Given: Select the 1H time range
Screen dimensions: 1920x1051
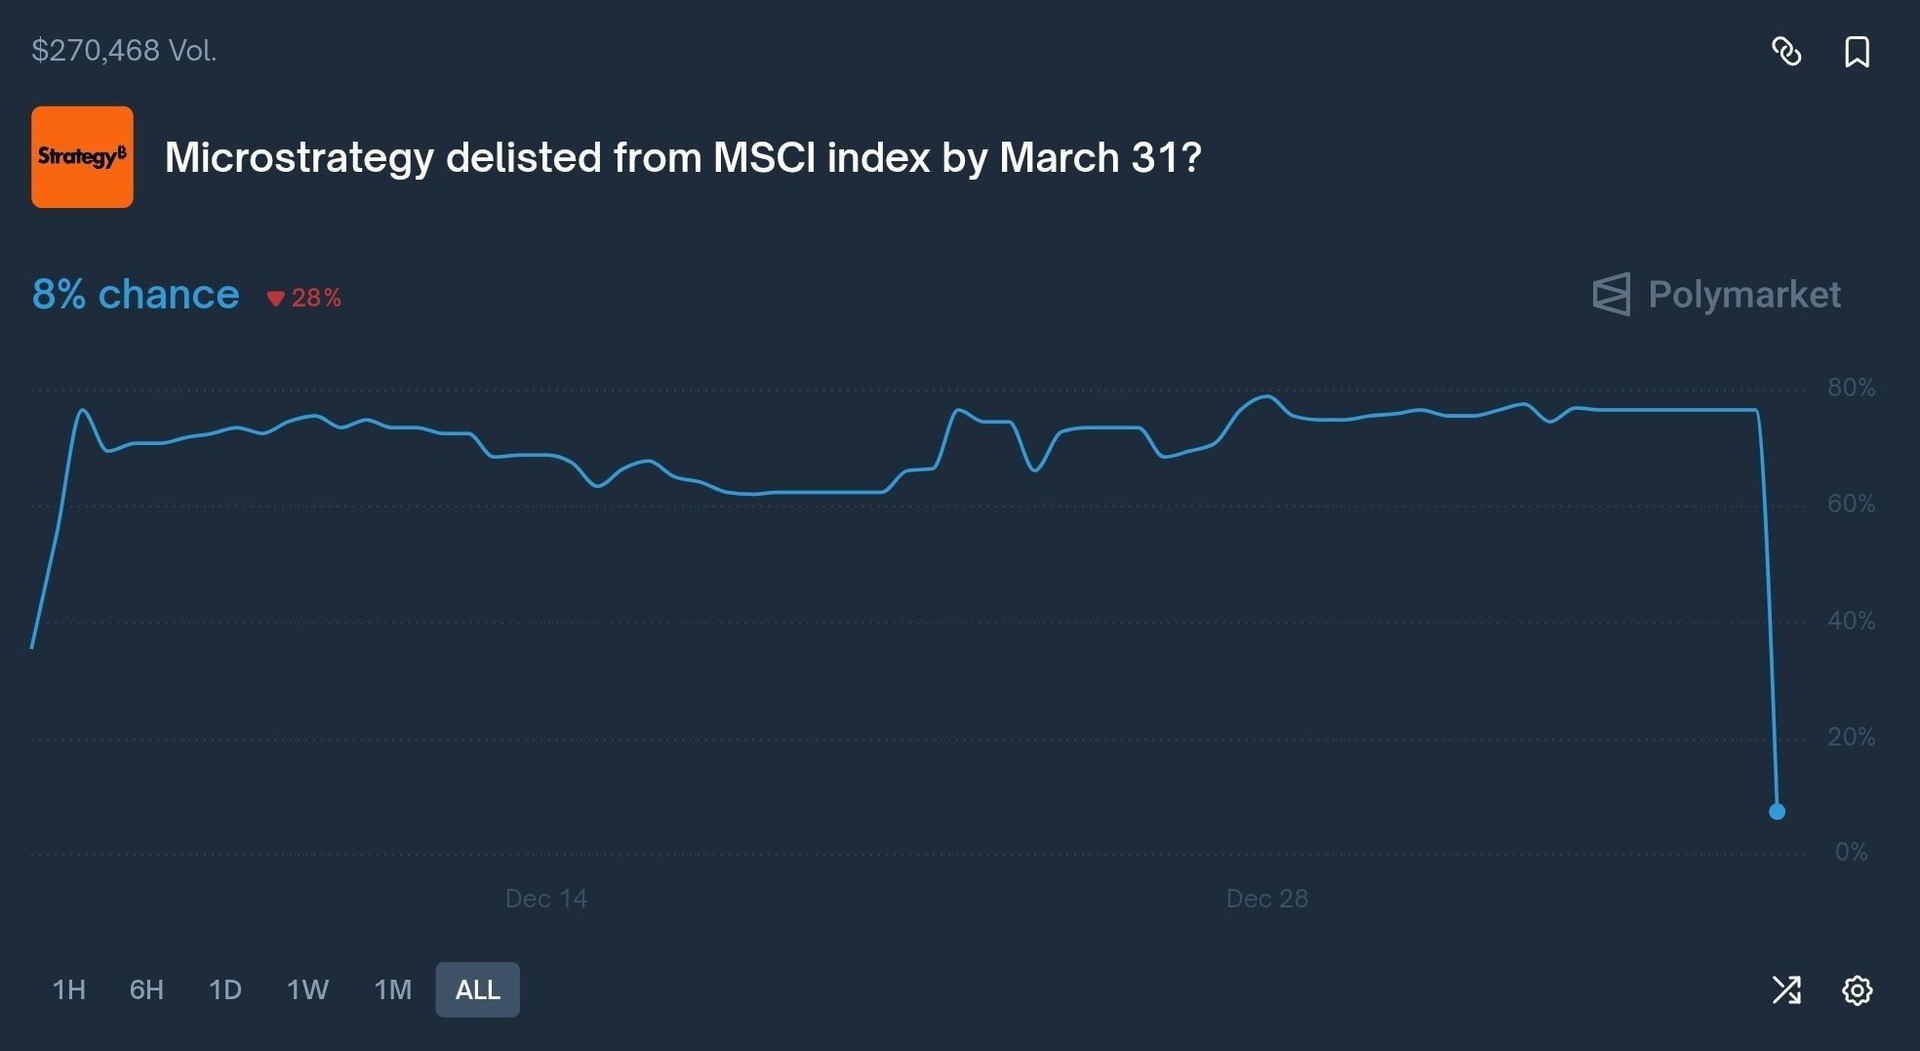Looking at the screenshot, I should pyautogui.click(x=69, y=990).
